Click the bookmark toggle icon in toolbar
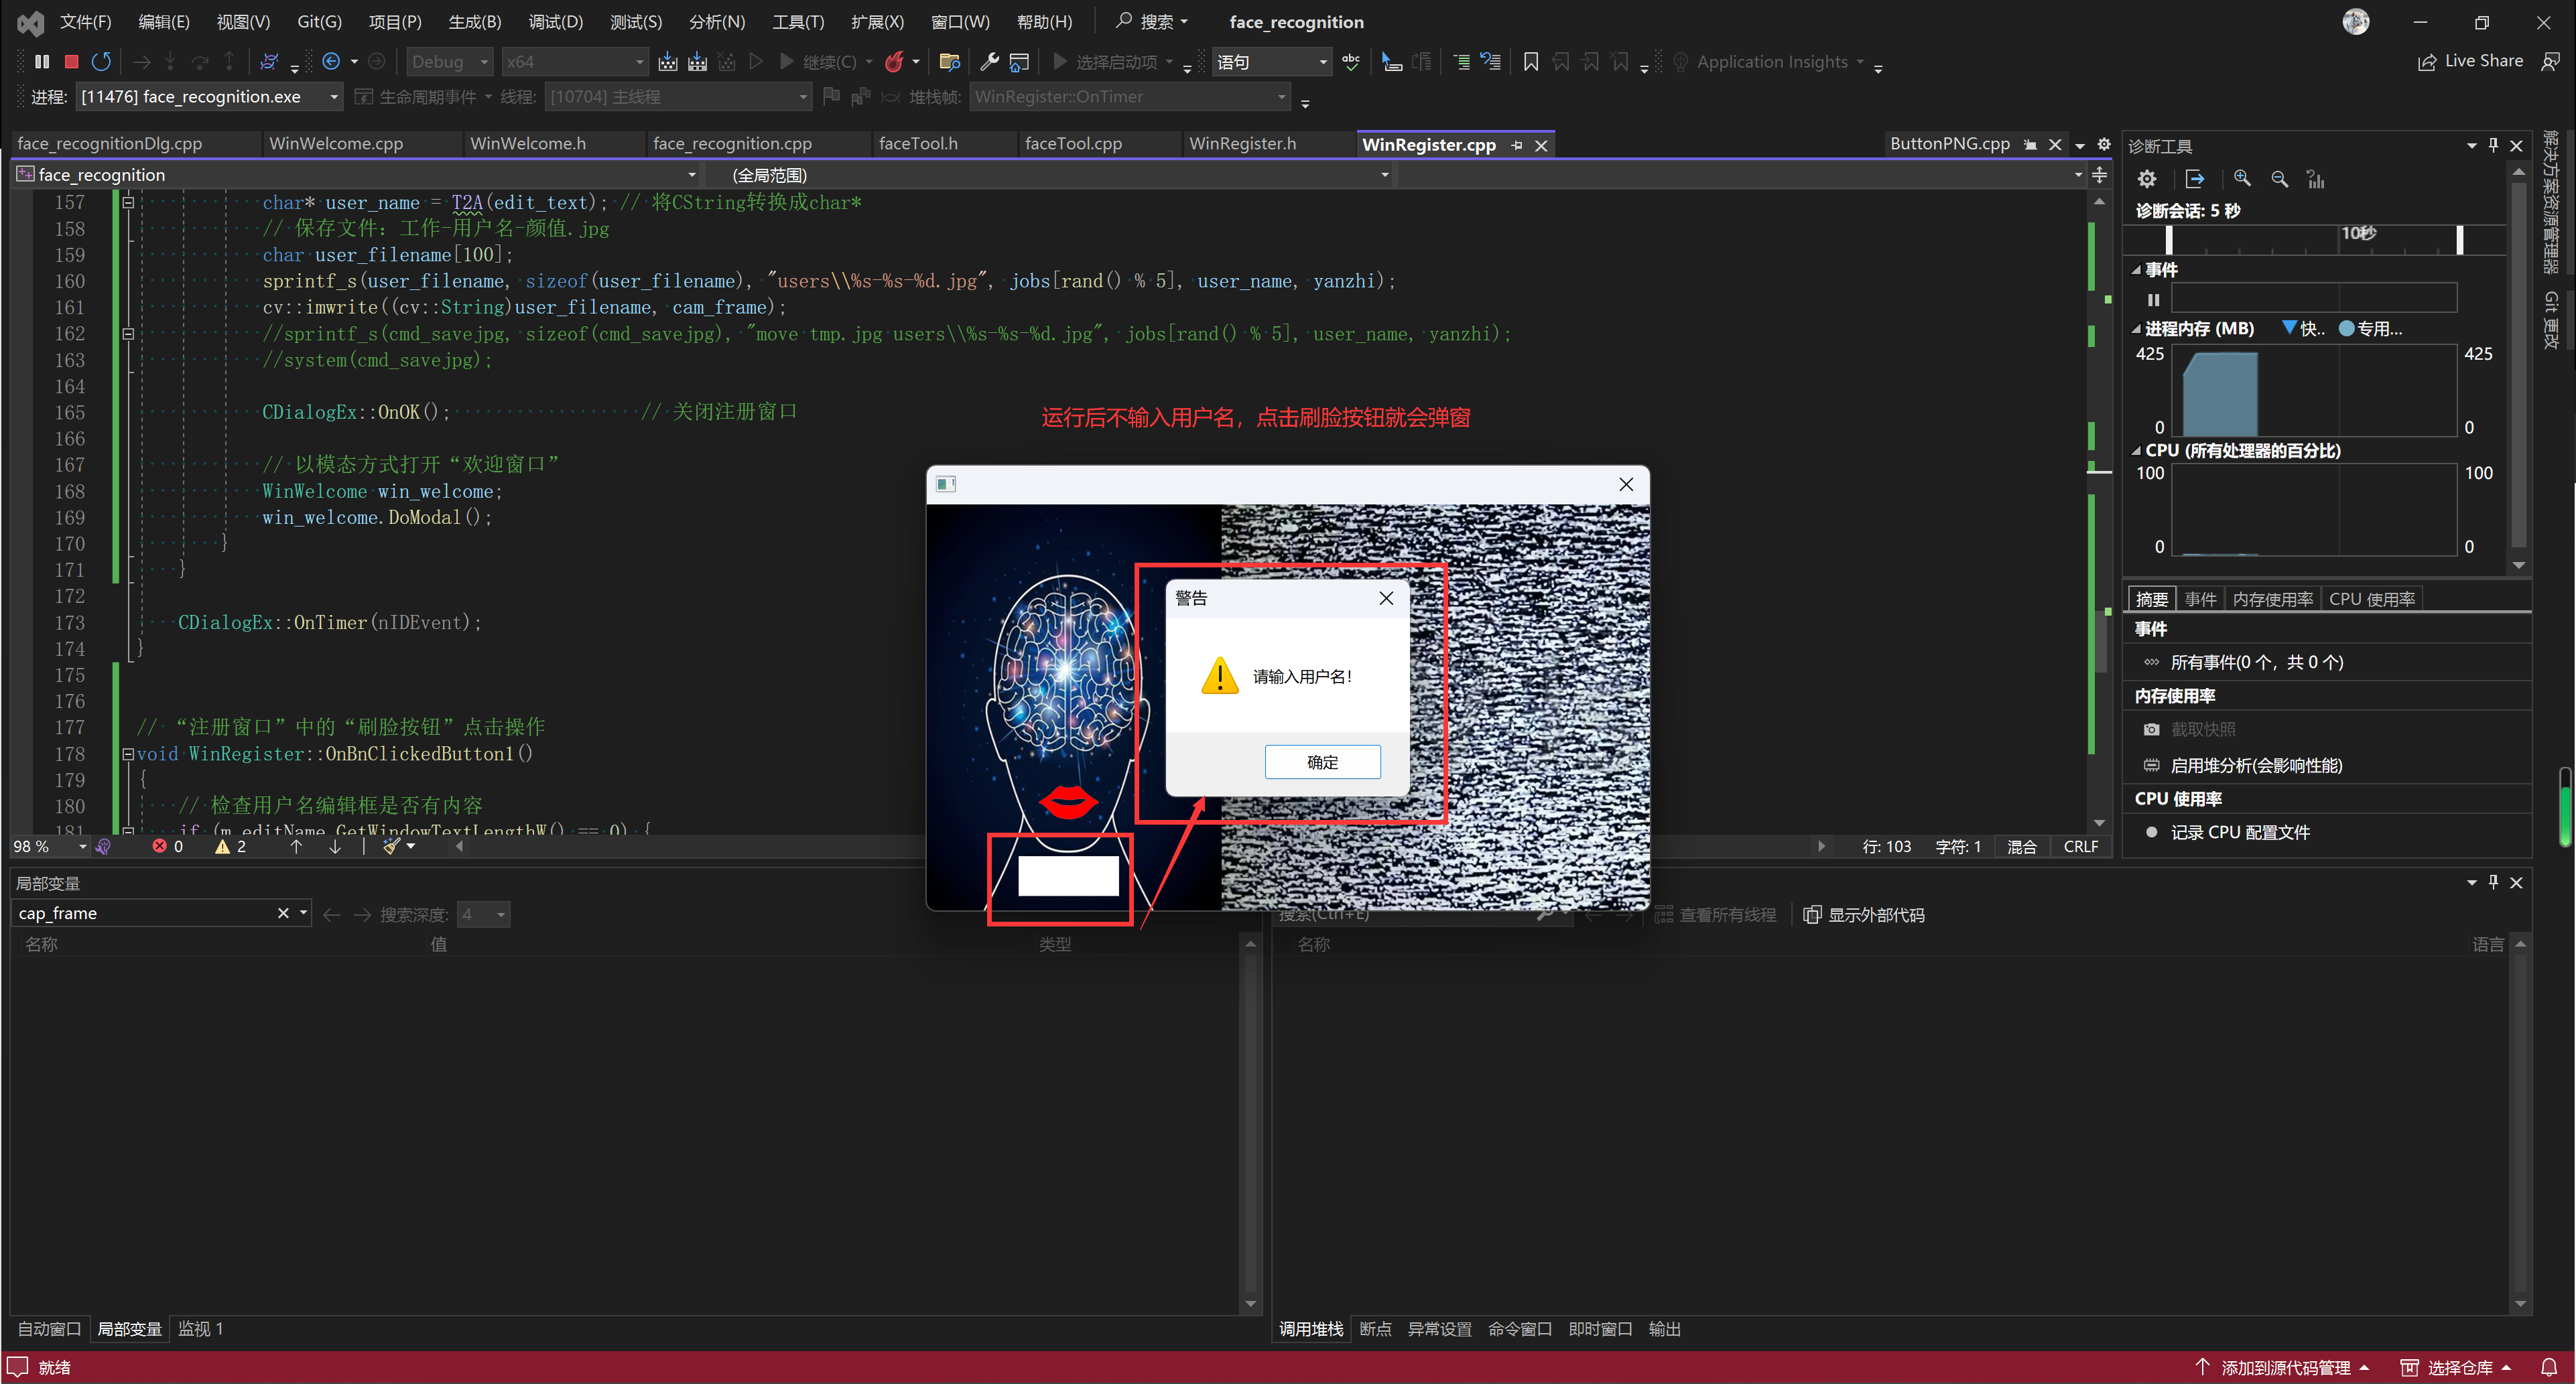Screen dimensions: 2576x1384 1530,62
